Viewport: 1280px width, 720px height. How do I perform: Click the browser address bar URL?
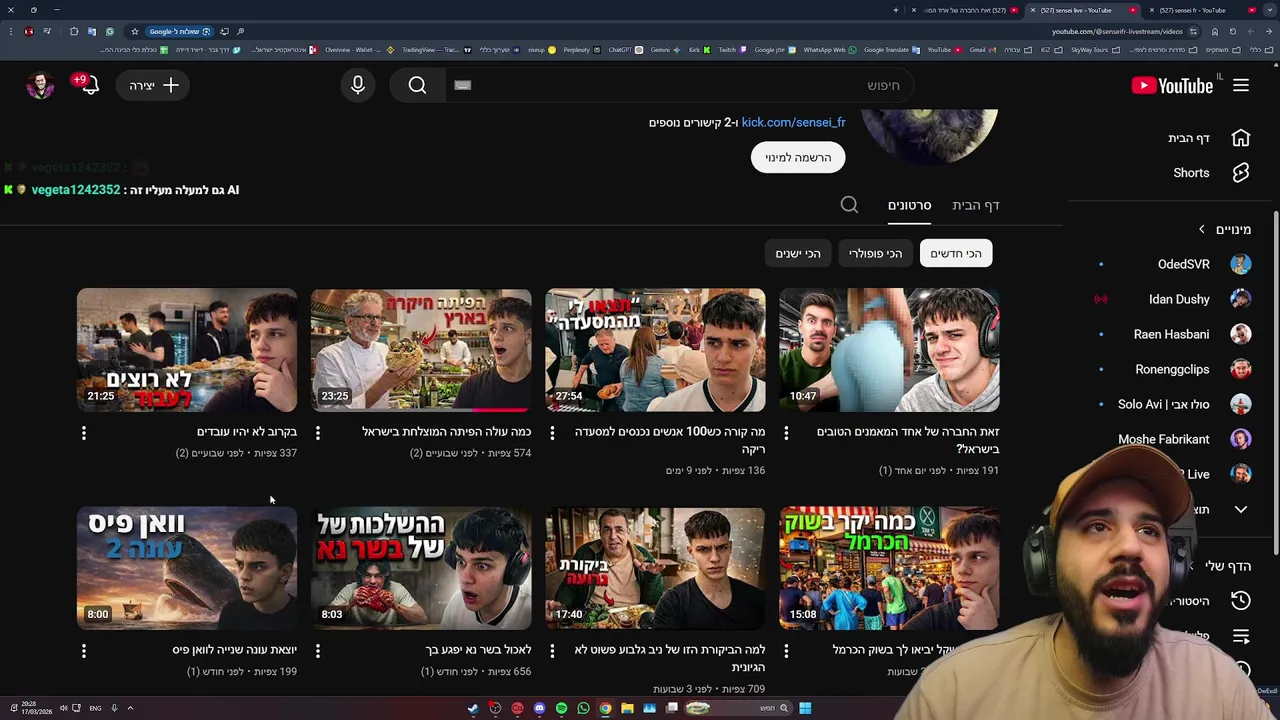1116,31
